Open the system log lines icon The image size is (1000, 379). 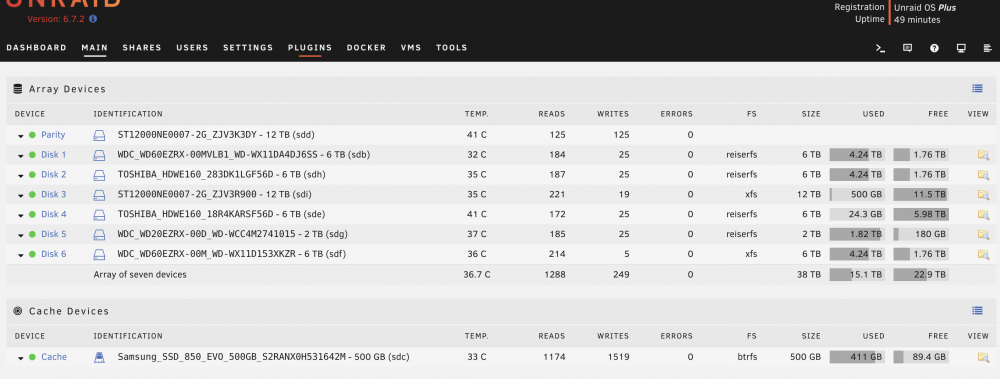tap(988, 48)
